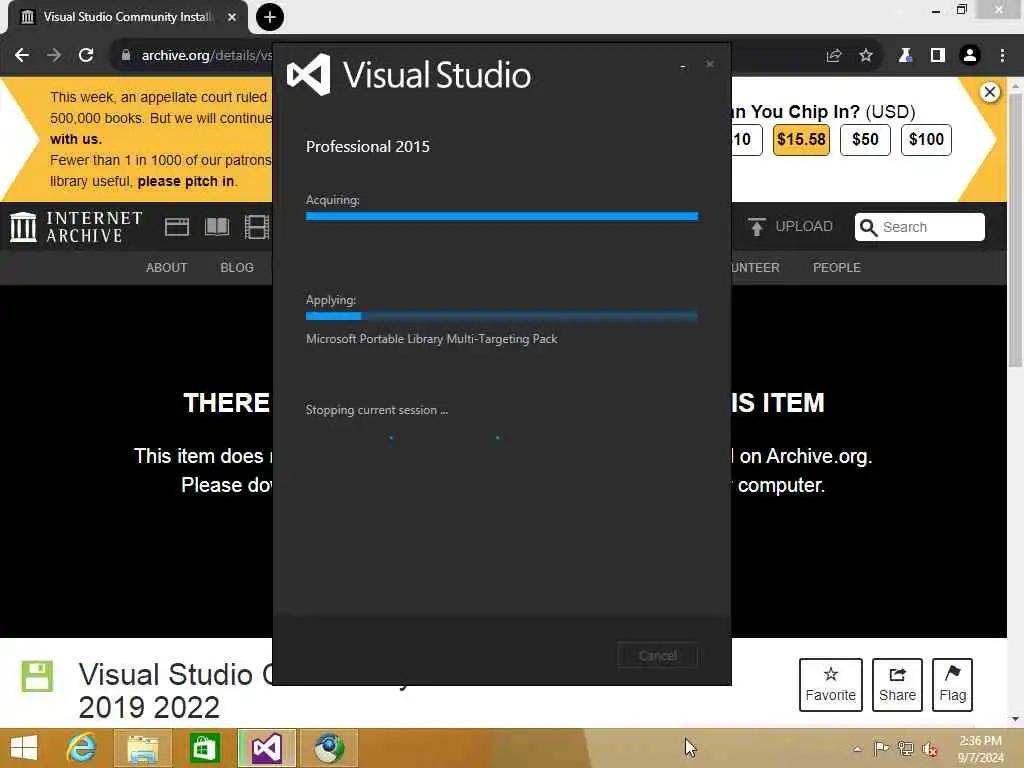
Task: Open the Video film icon in navbar
Action: coord(257,227)
